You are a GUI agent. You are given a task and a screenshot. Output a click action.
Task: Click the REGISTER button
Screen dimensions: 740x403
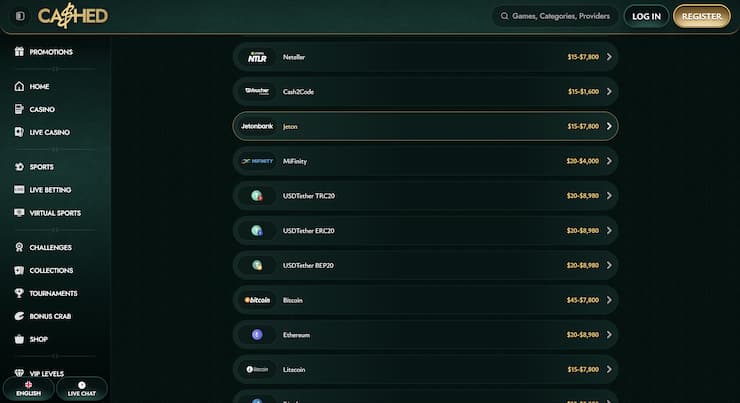tap(701, 16)
